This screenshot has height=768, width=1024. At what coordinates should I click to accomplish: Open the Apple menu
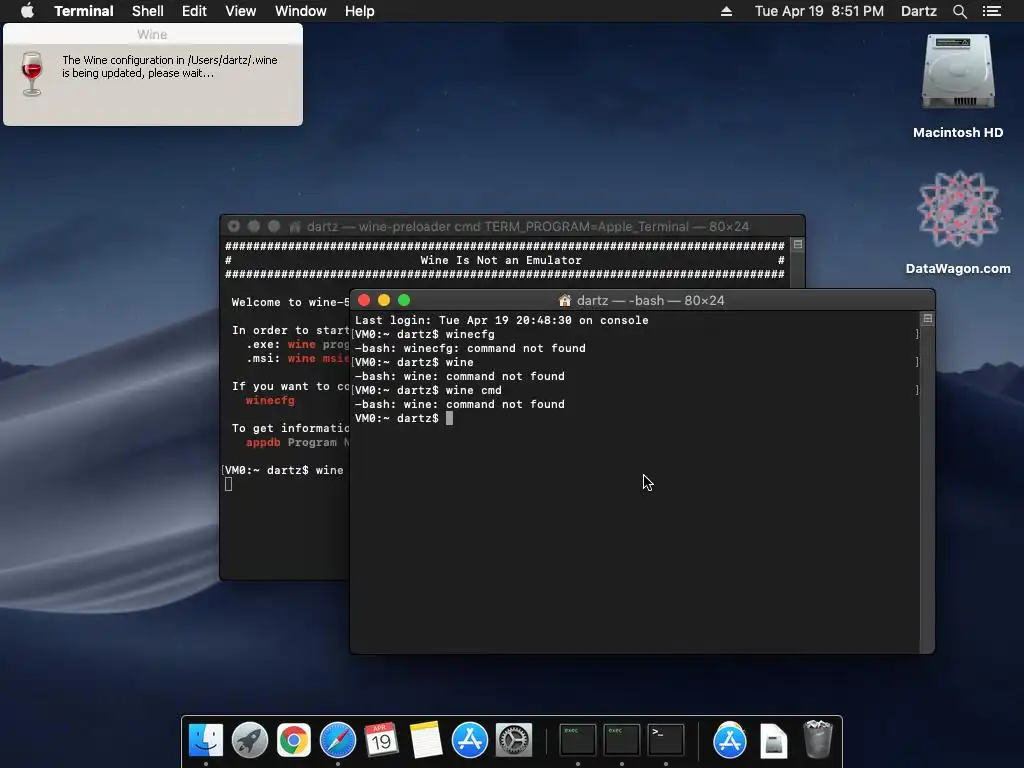[27, 11]
